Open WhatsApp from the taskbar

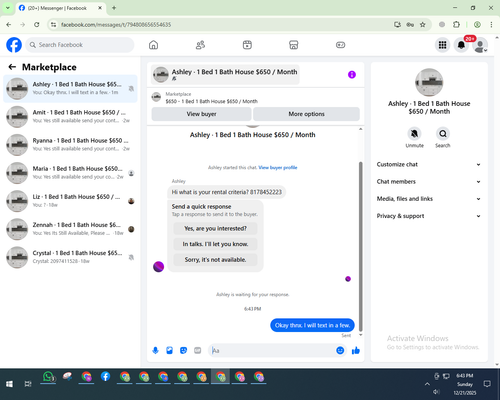click(48, 377)
